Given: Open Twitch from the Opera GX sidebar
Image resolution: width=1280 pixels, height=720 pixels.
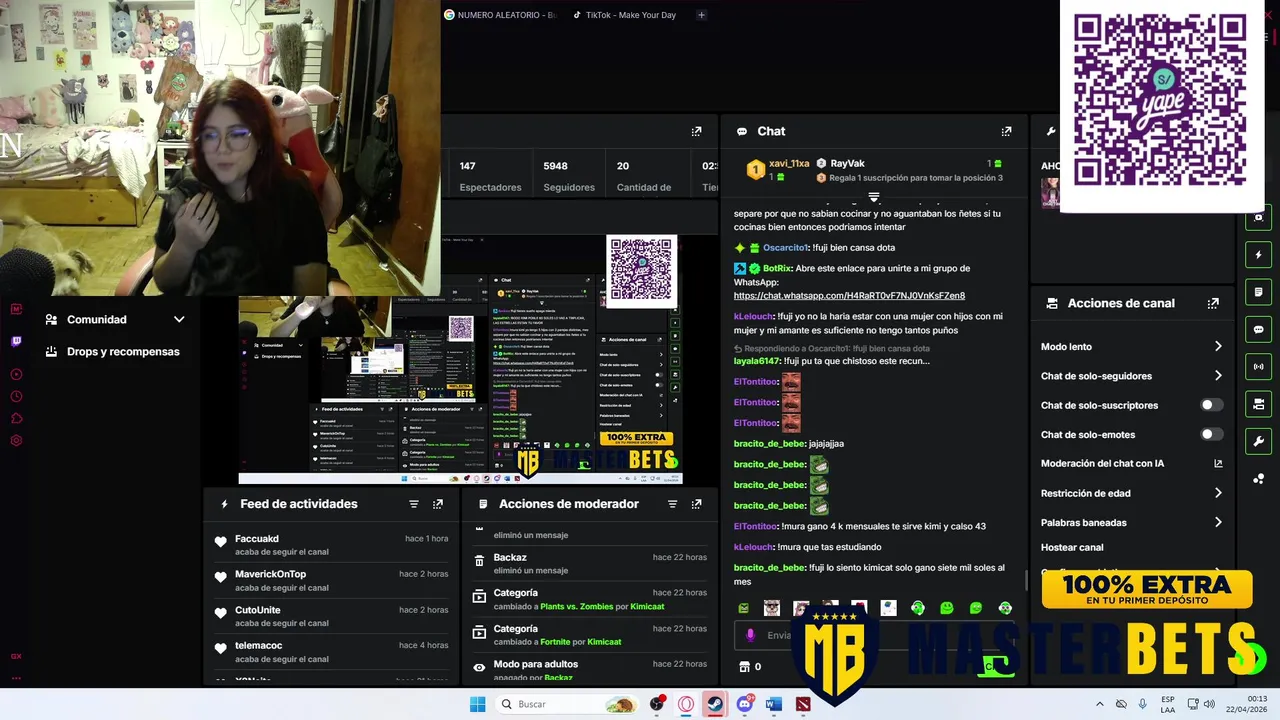Looking at the screenshot, I should pos(16,341).
